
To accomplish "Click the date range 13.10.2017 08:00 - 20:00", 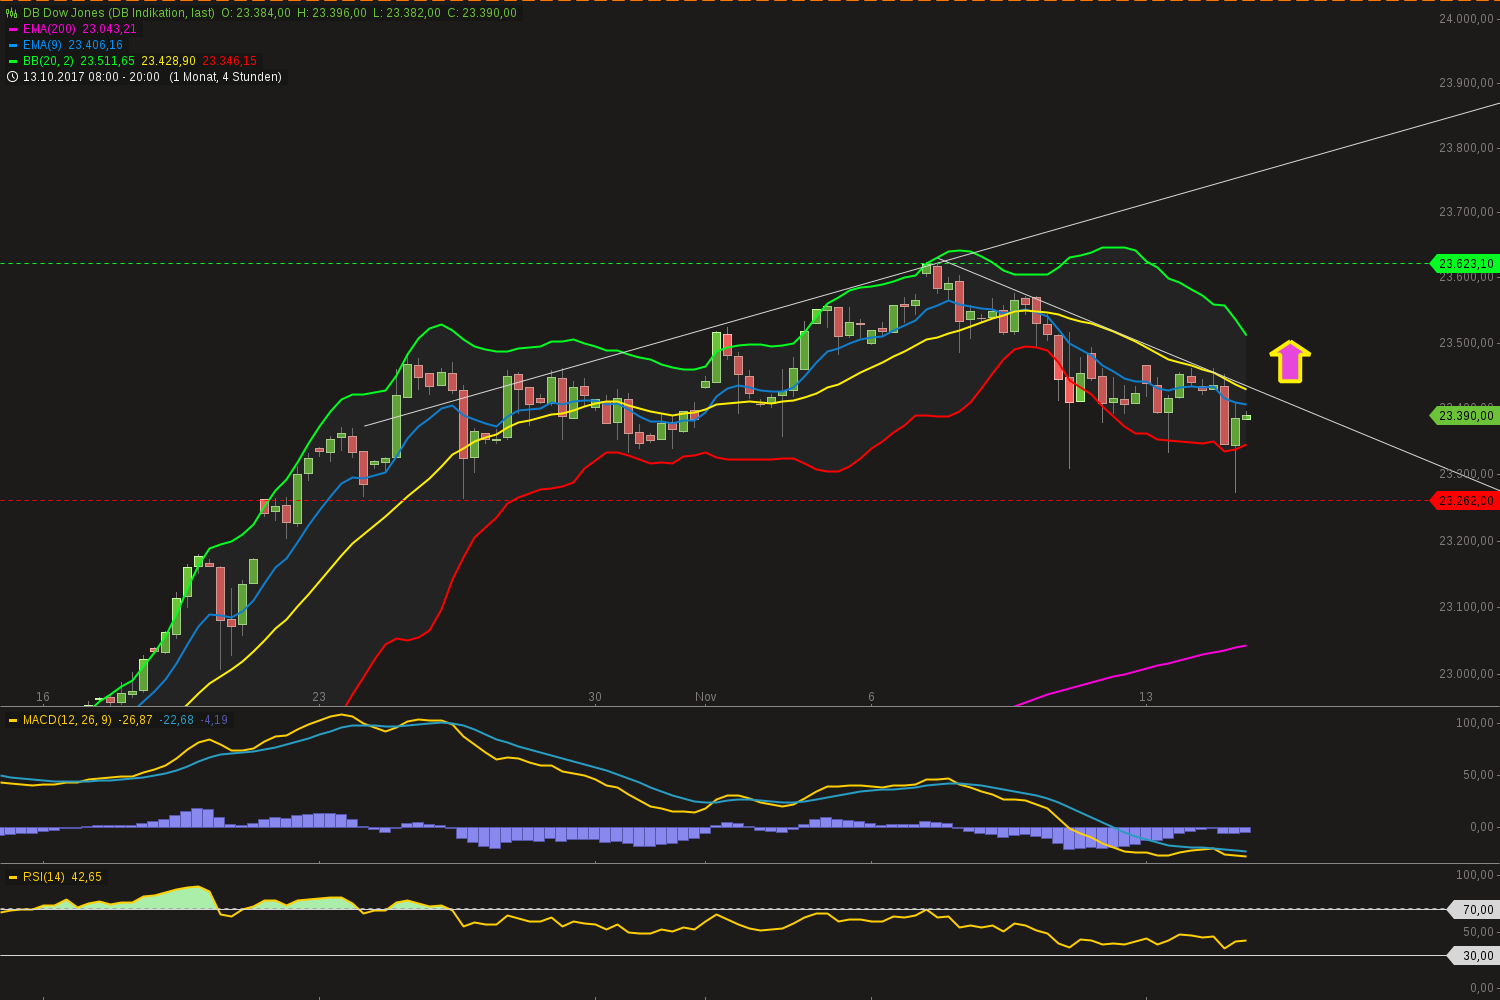I will tap(91, 77).
